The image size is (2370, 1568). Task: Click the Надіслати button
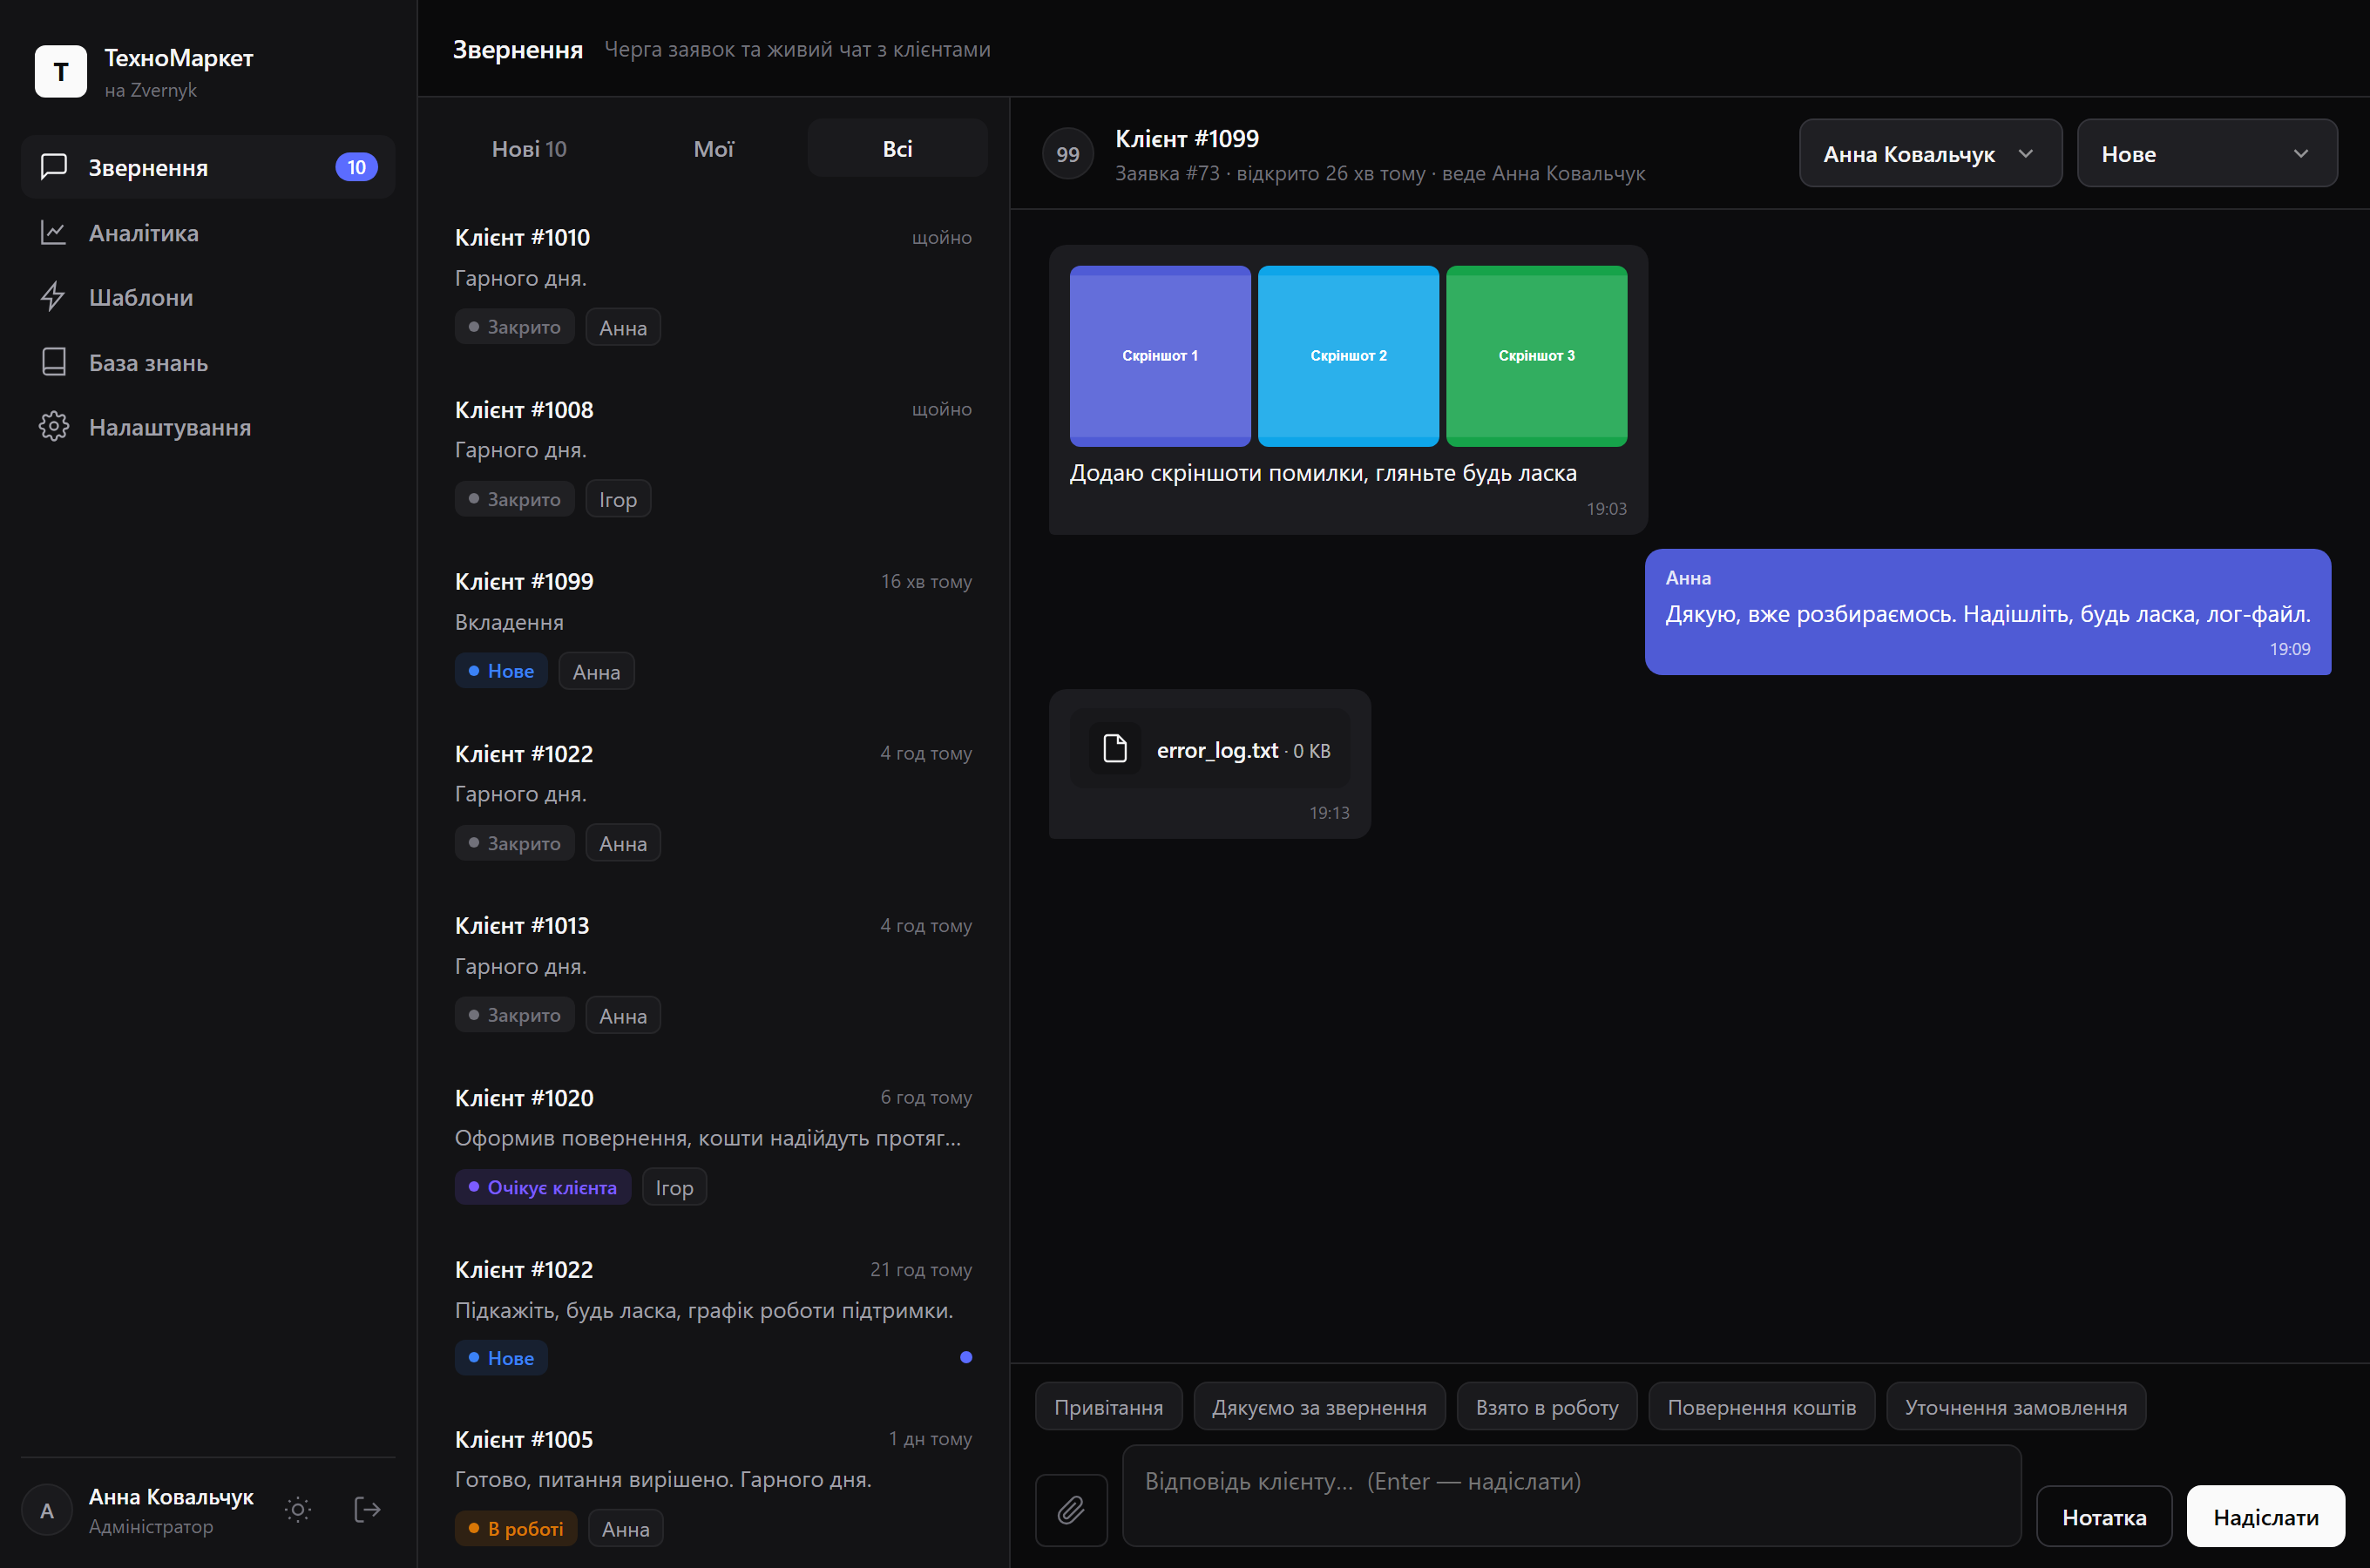coord(2265,1517)
